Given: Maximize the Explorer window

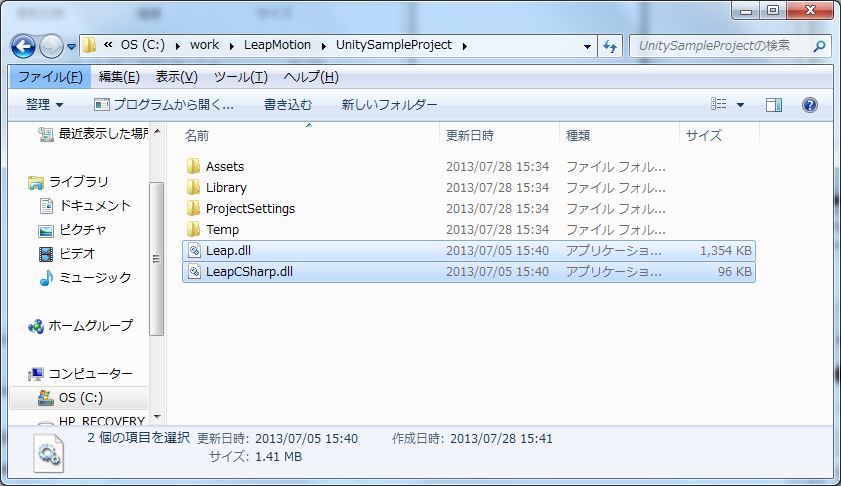Looking at the screenshot, I should coord(773,10).
